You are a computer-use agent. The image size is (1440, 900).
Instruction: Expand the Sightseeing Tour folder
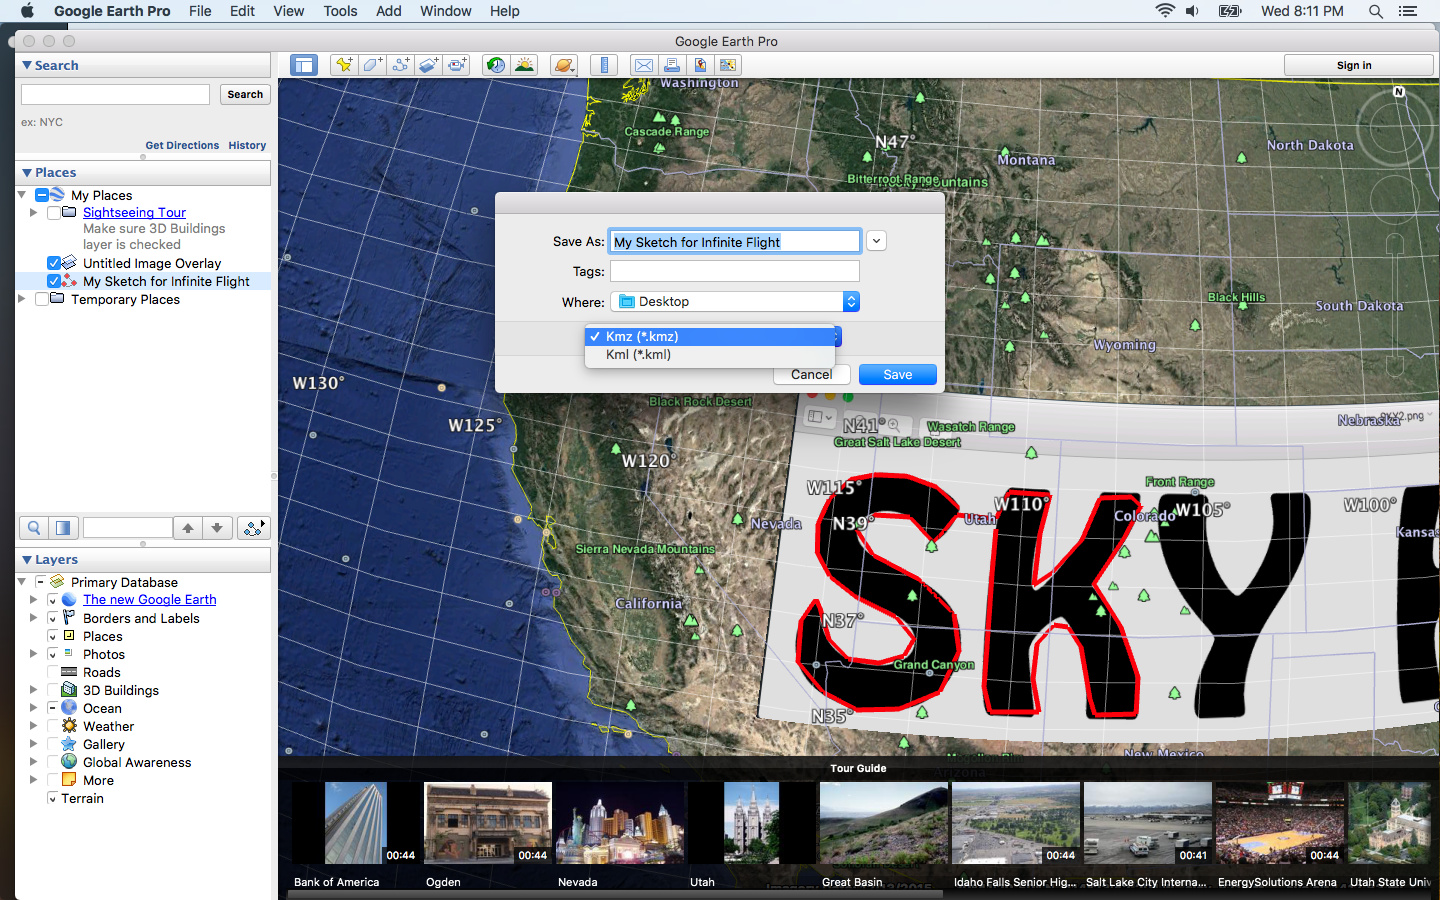click(x=34, y=213)
